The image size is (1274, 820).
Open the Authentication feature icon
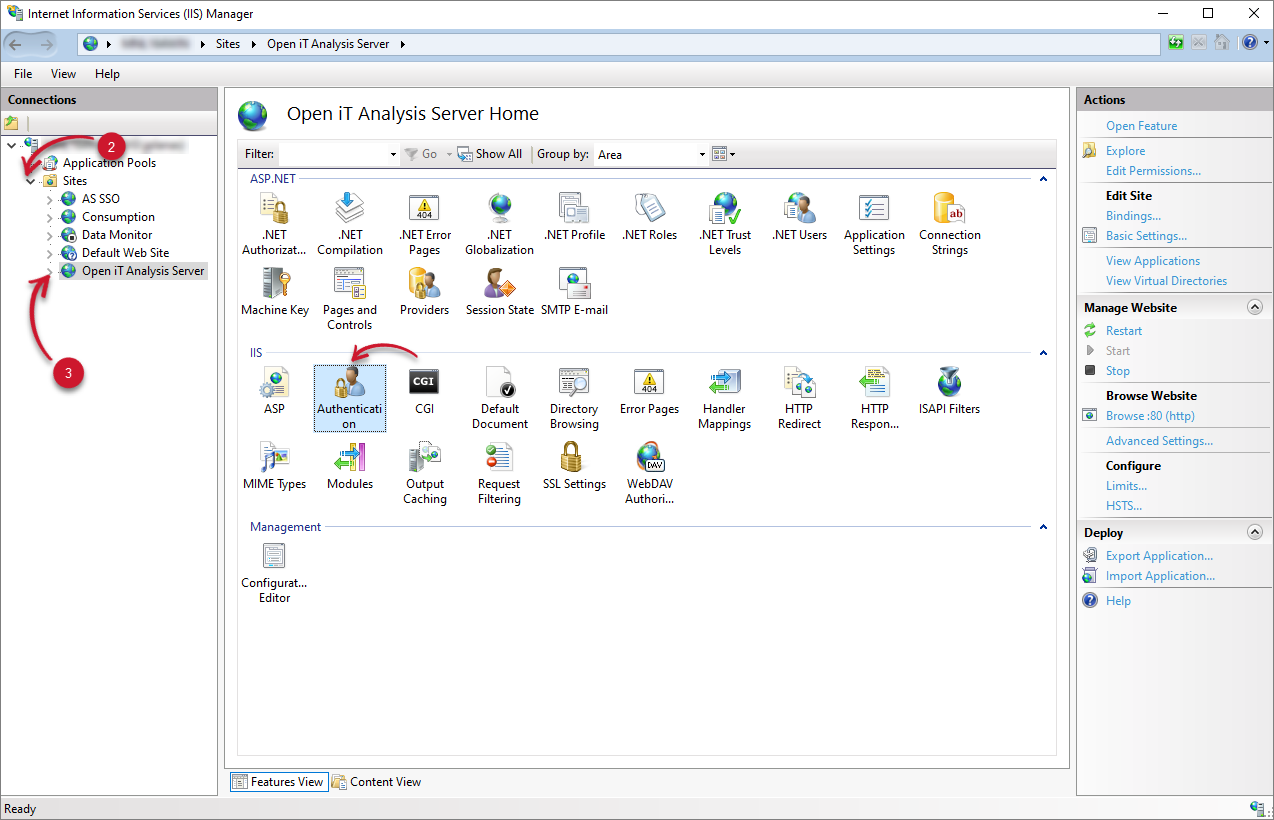click(349, 396)
